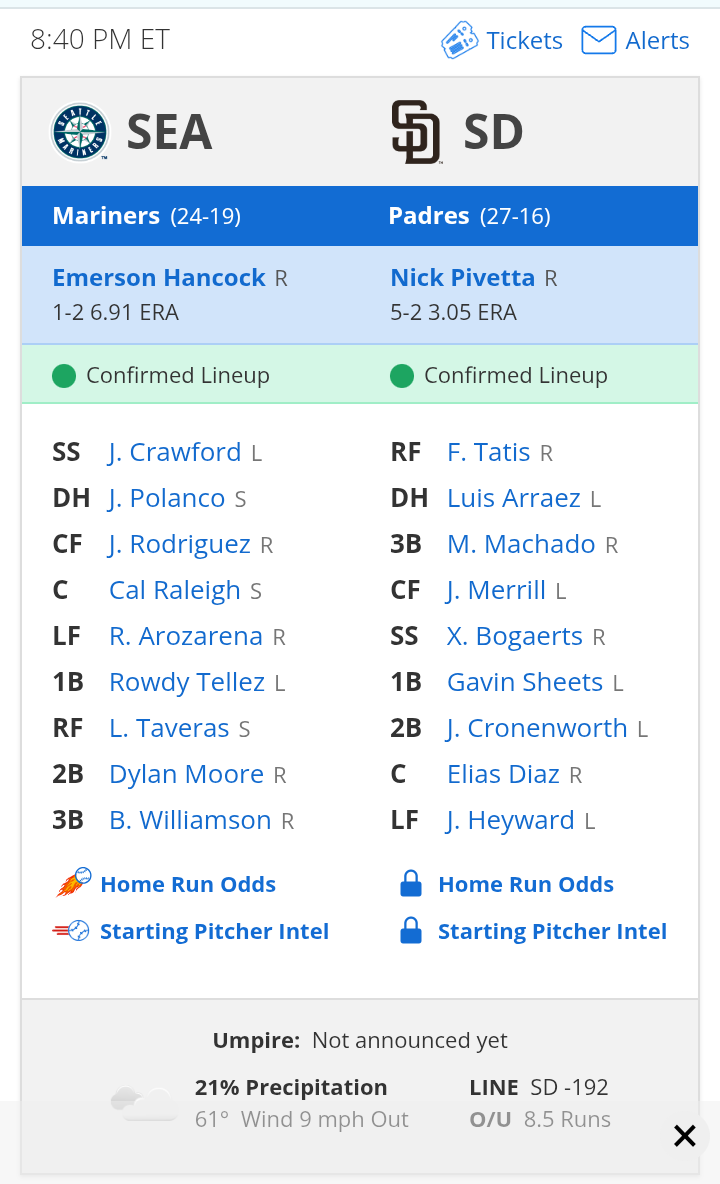
Task: Open Emerson Hancock's pitcher profile
Action: point(159,278)
